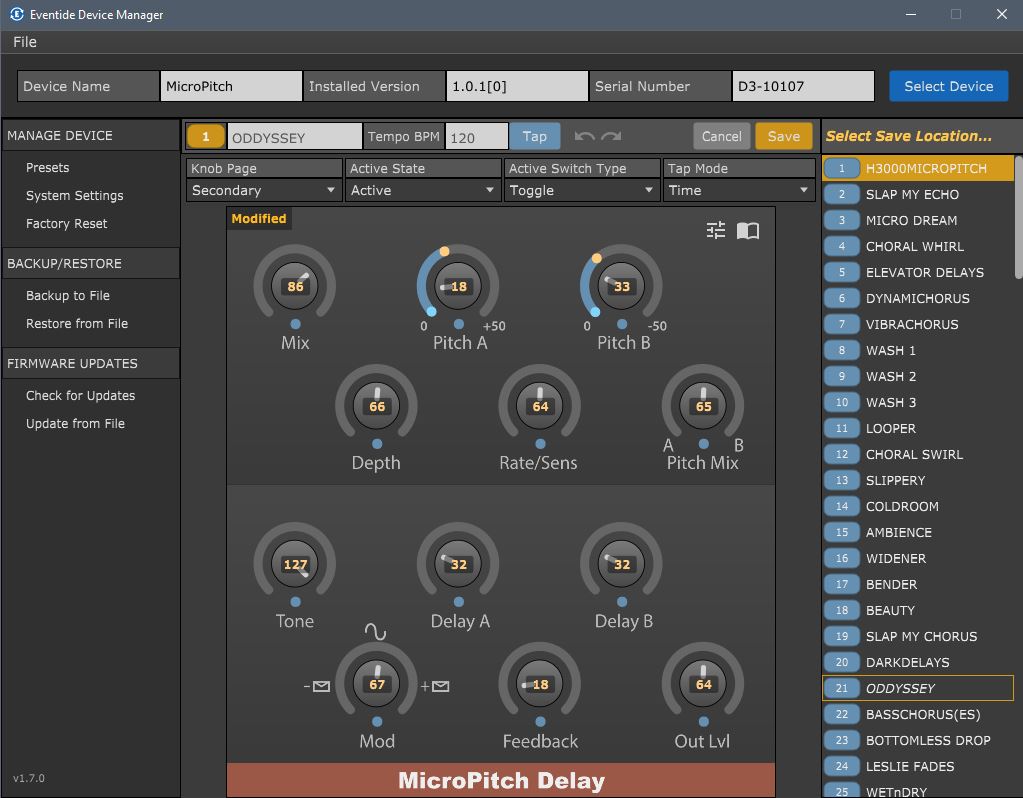Click the blue dot under Delay B knob
This screenshot has height=798, width=1023.
click(622, 602)
